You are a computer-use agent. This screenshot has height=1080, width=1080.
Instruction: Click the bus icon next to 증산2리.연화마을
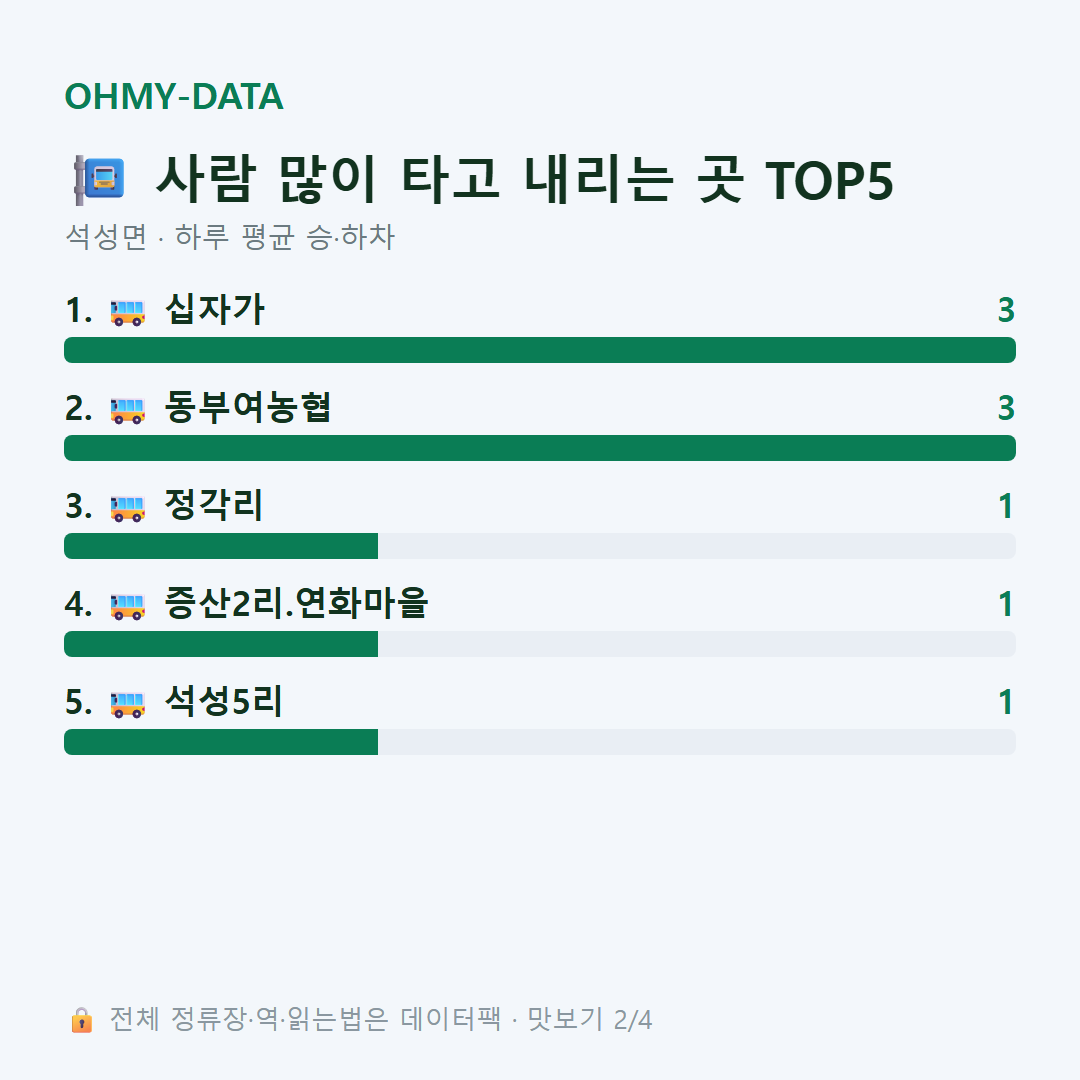(127, 606)
